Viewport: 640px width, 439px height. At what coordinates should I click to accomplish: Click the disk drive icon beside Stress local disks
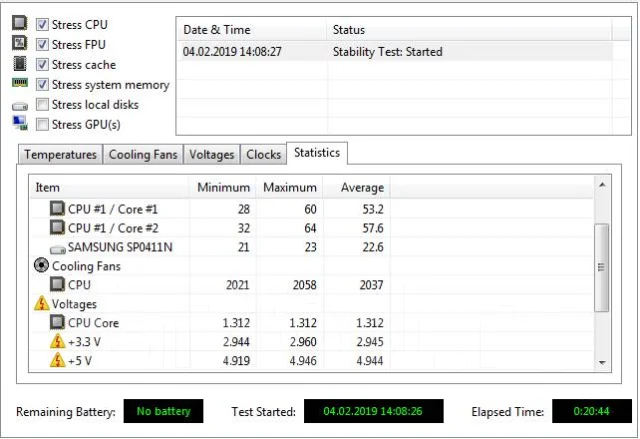click(x=20, y=106)
